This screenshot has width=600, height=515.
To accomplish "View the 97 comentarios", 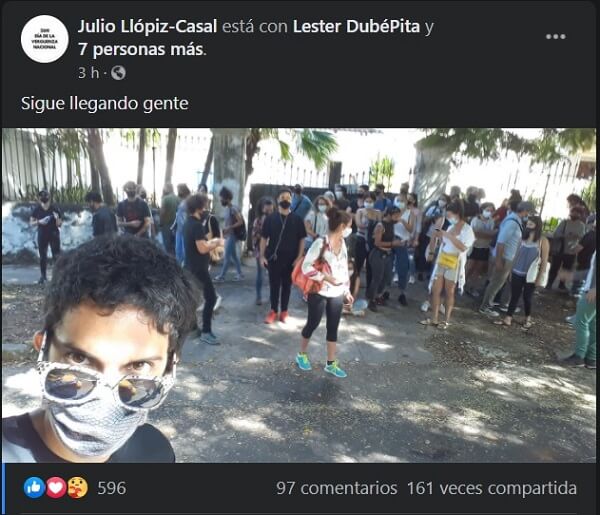I will click(337, 488).
